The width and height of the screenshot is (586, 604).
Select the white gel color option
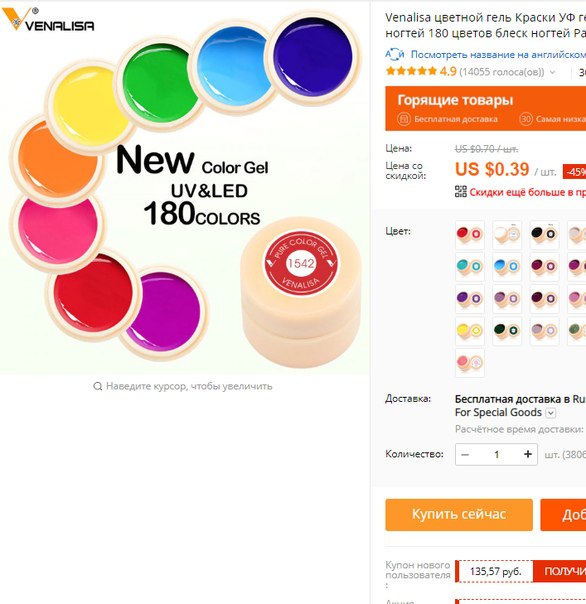coord(507,234)
